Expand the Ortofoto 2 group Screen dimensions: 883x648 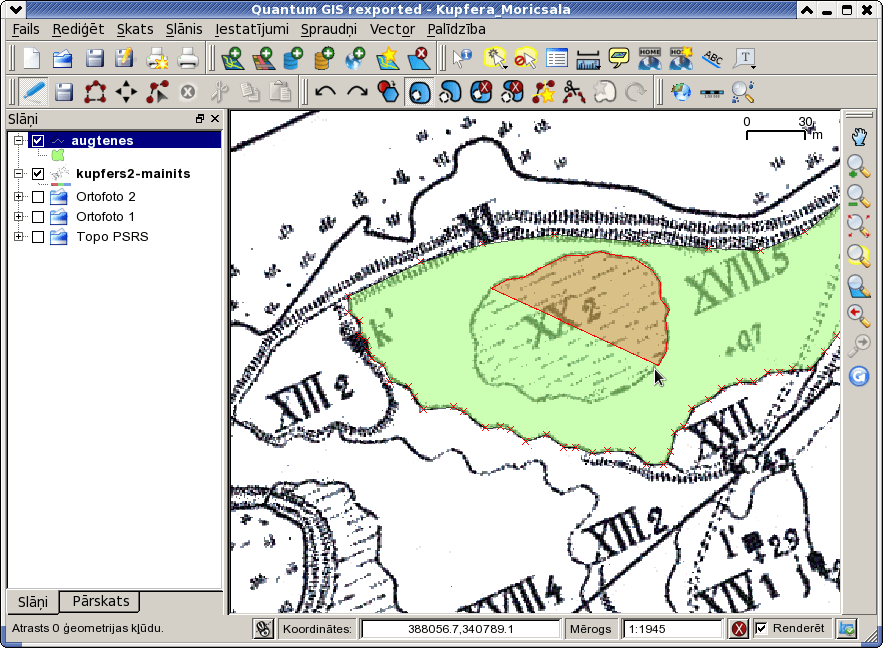click(x=19, y=196)
